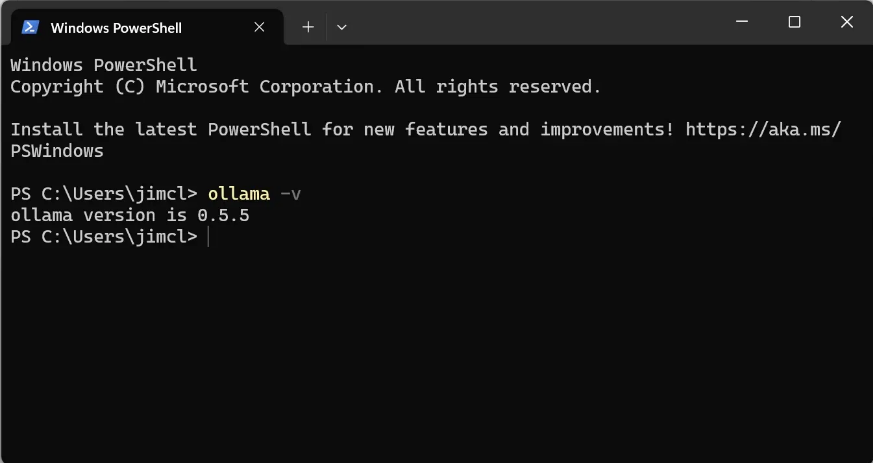873x463 pixels.
Task: Expand the new tab profiles dropdown chevron
Action: pos(342,27)
